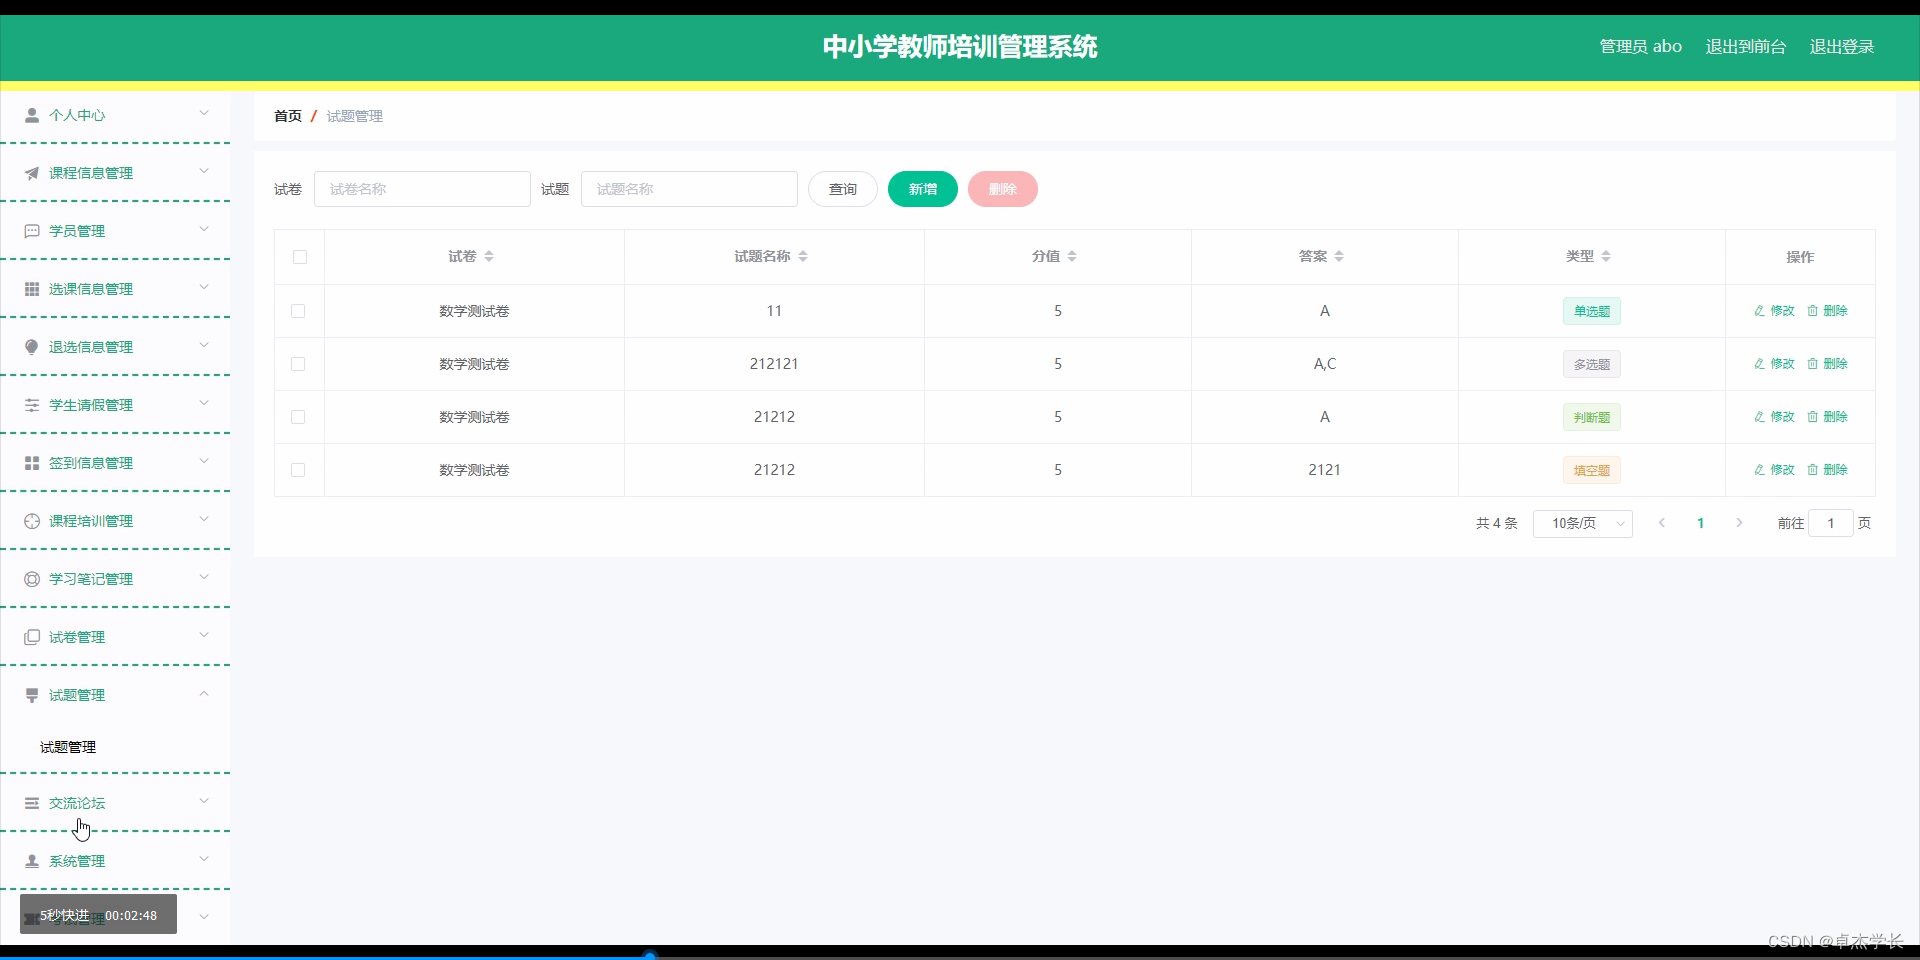The image size is (1920, 960).
Task: Click the 选课信息管理 grid icon
Action: 31,287
